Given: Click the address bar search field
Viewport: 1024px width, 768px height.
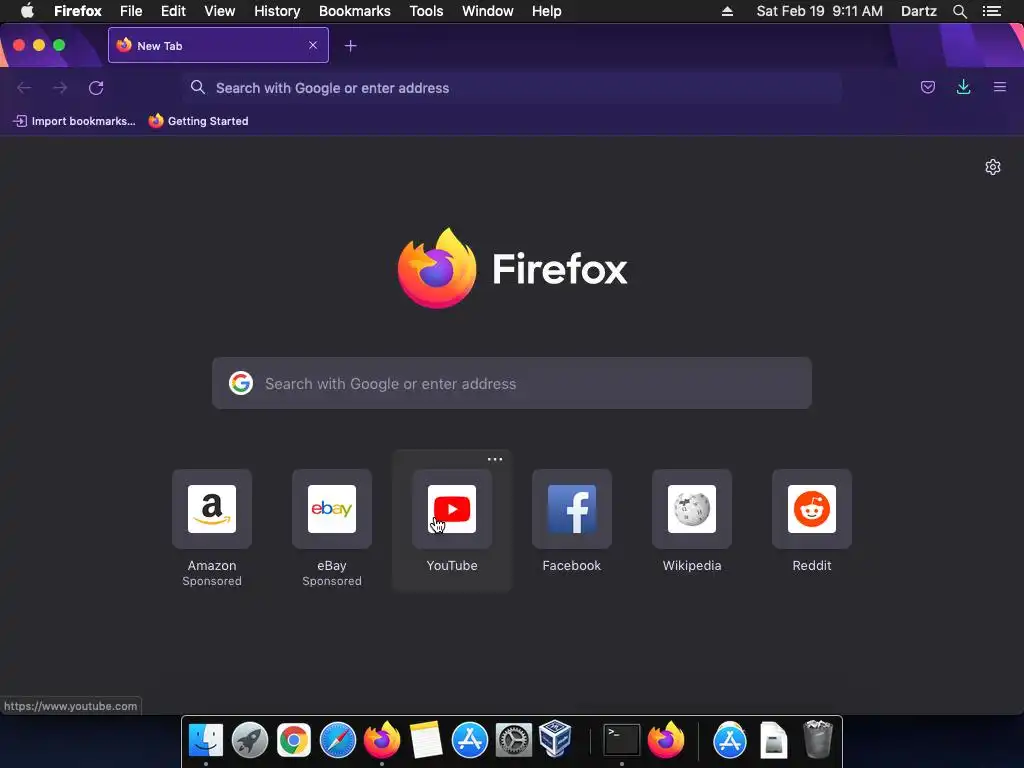Looking at the screenshot, I should (512, 88).
